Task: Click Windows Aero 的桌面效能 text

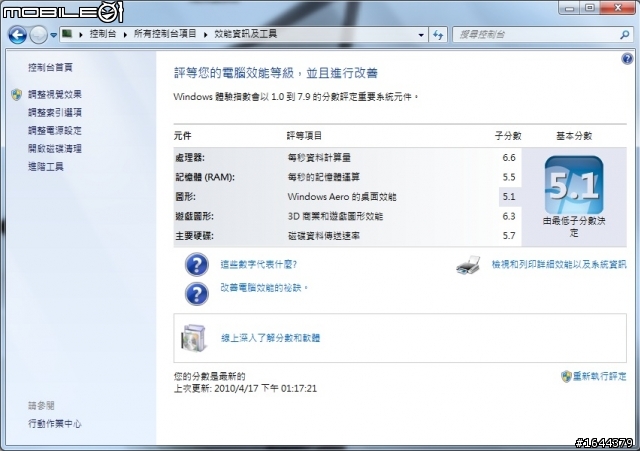Action: 342,197
